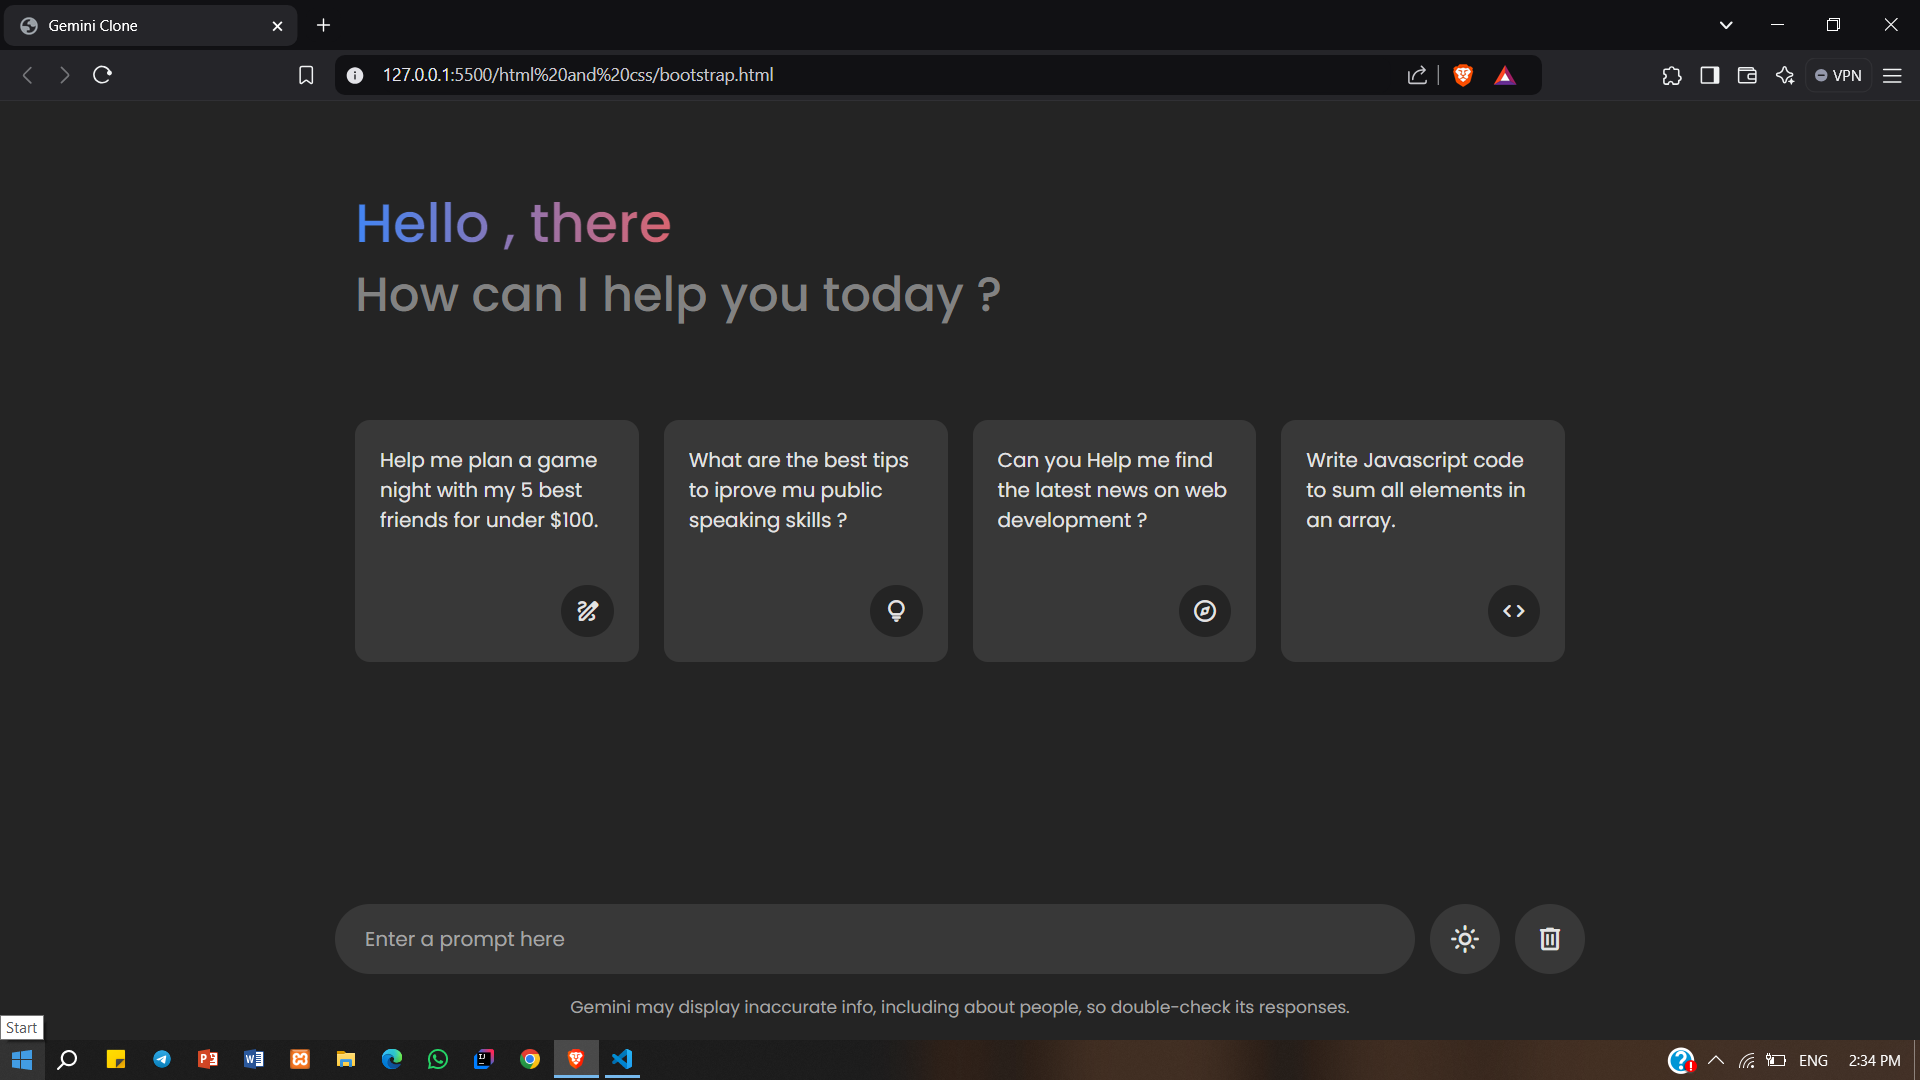1920x1080 pixels.
Task: Open Visual Studio Code from the taskbar
Action: 622,1059
